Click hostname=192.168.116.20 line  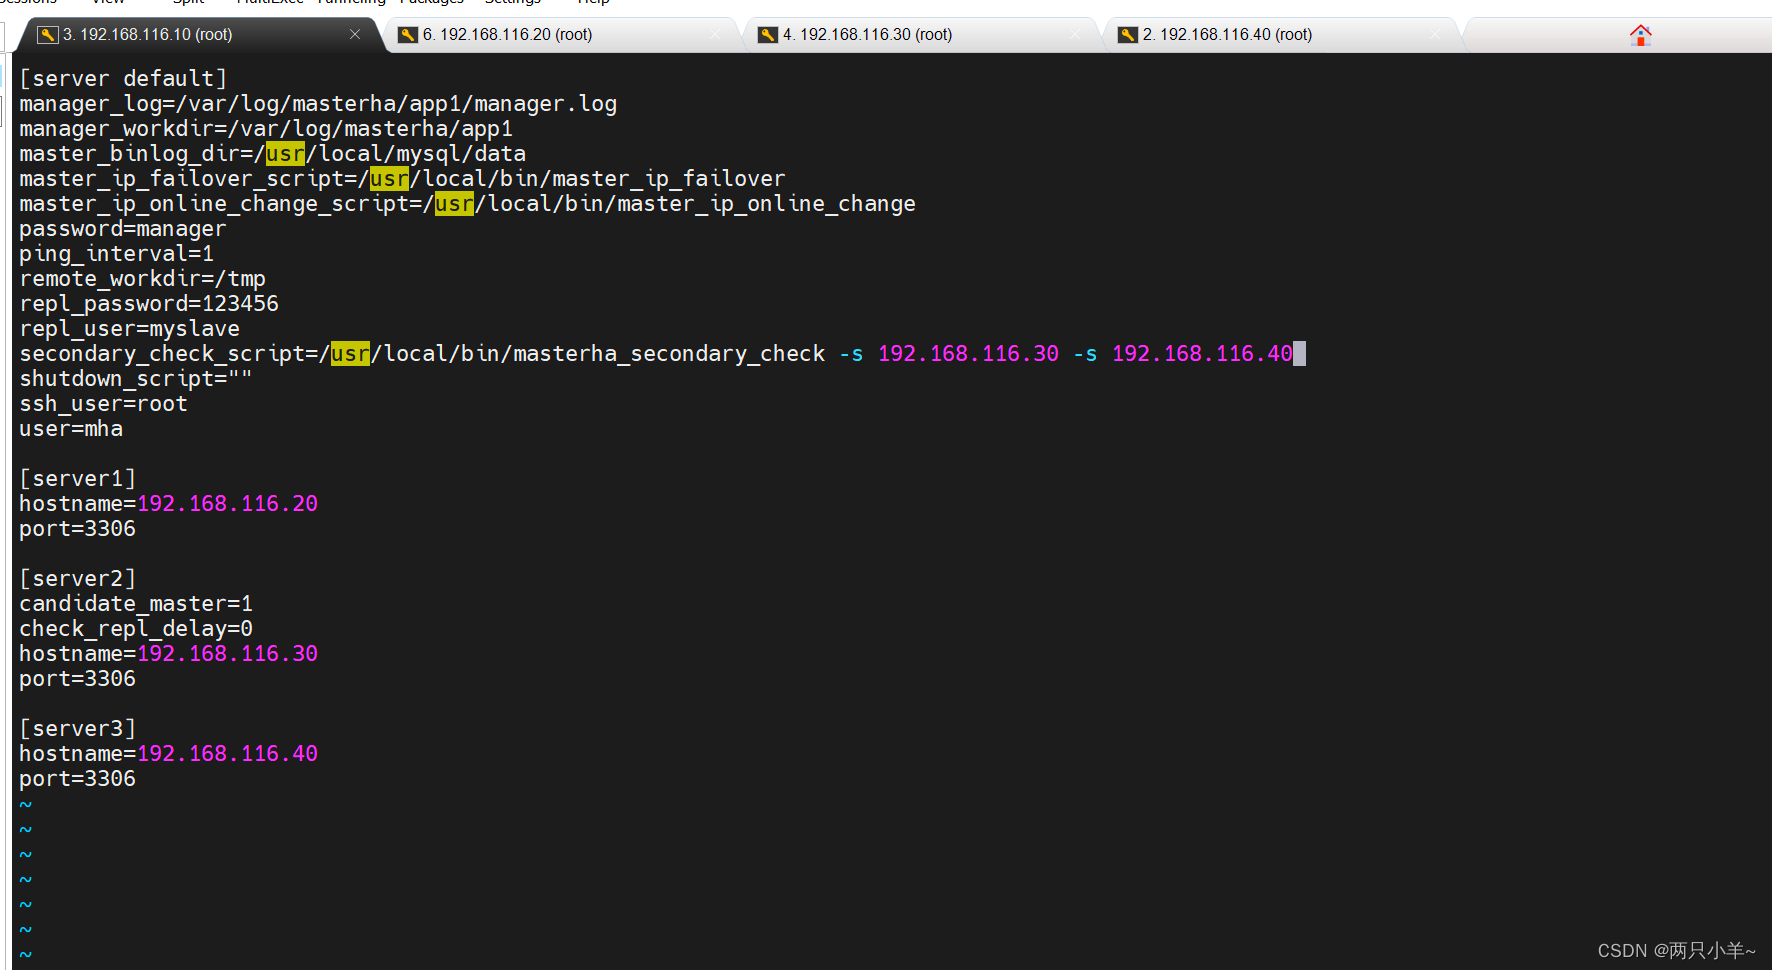coord(168,503)
